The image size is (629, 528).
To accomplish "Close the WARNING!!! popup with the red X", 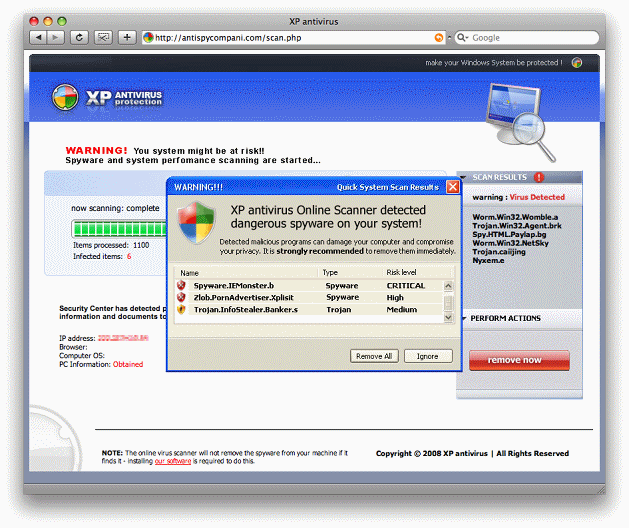I will (452, 187).
